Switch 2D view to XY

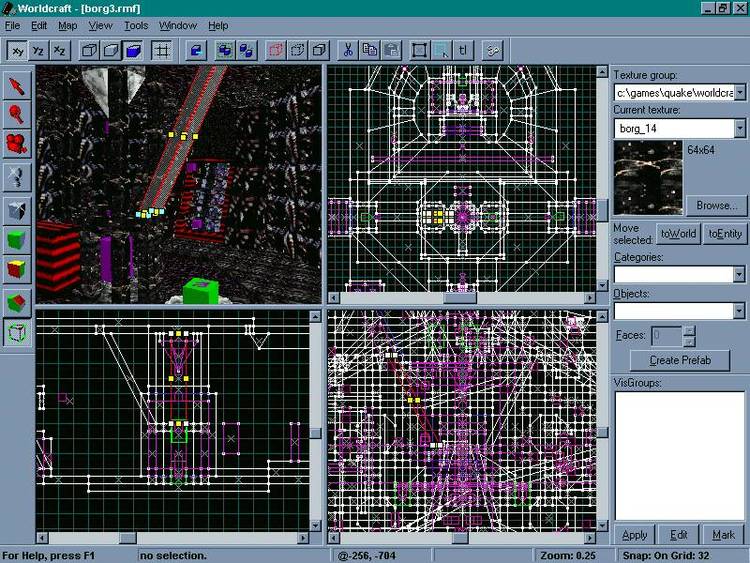coord(17,49)
